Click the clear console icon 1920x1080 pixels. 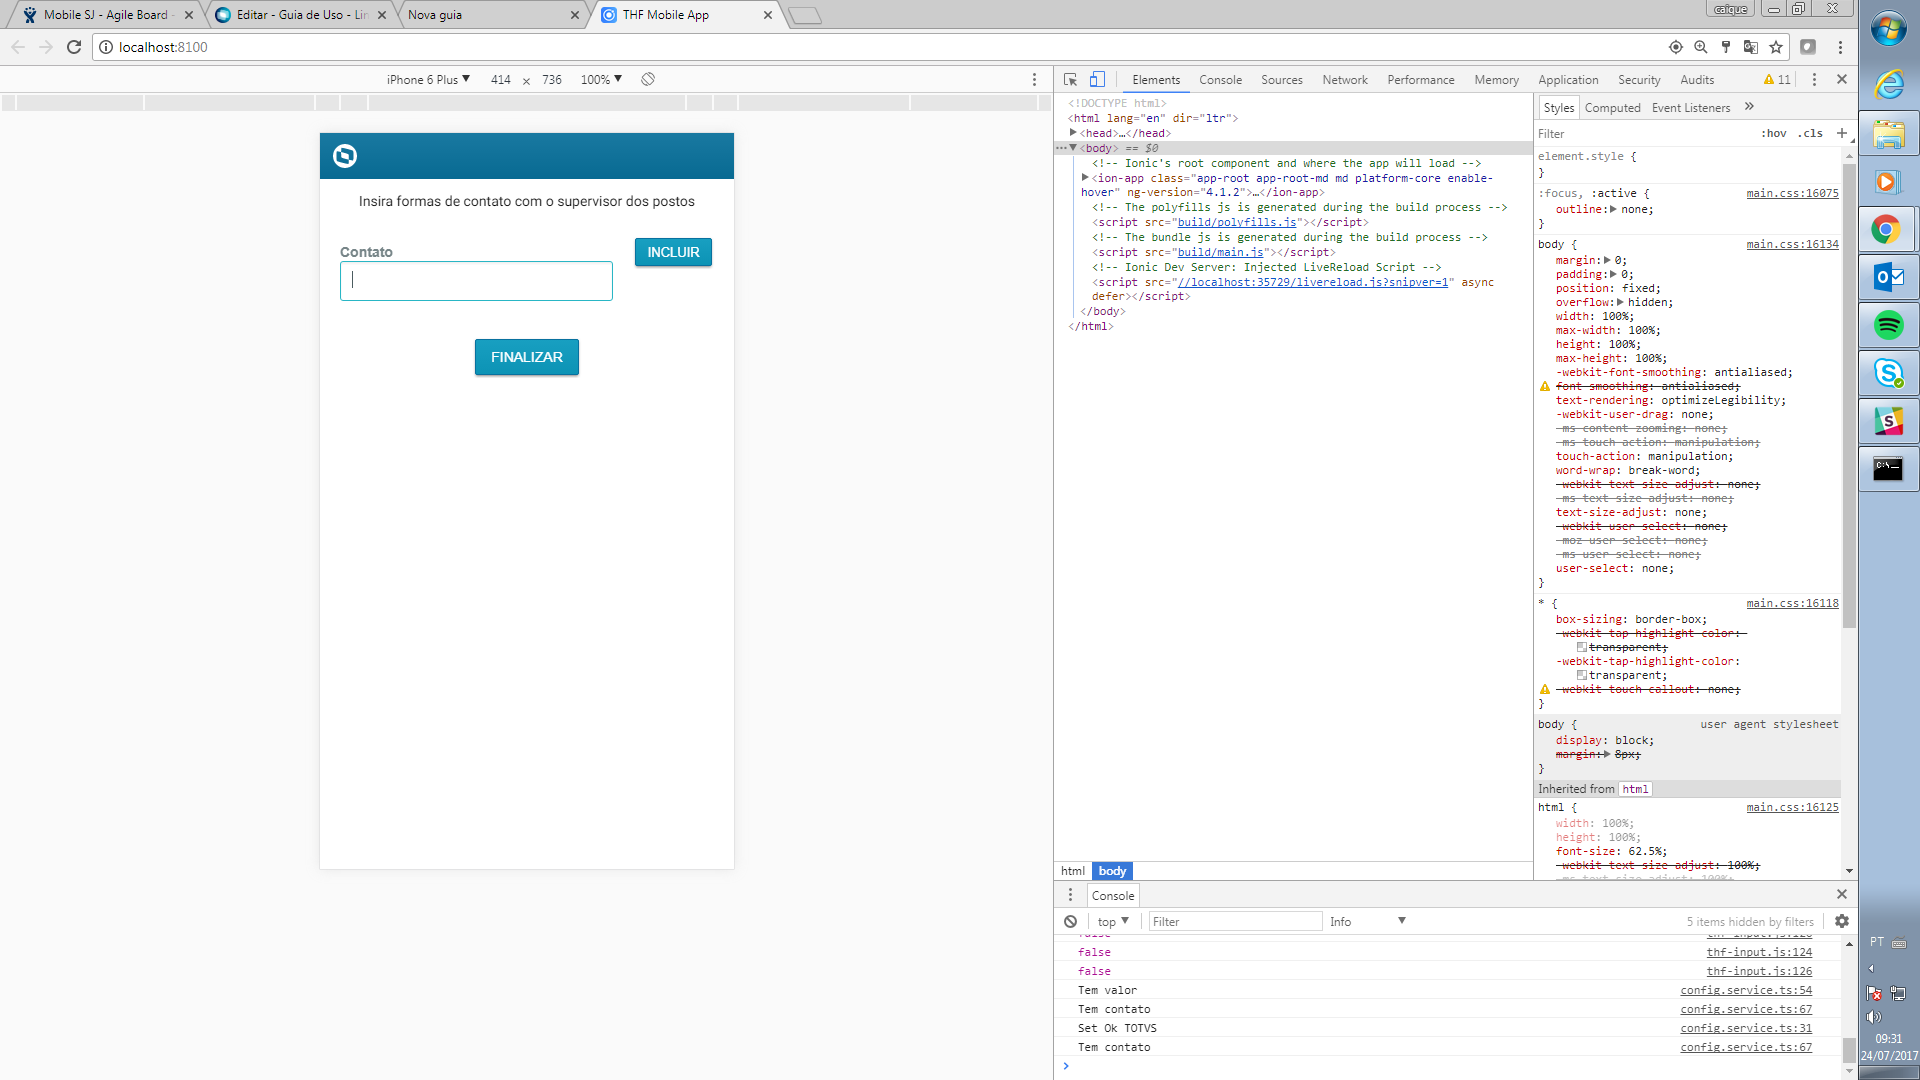point(1071,921)
